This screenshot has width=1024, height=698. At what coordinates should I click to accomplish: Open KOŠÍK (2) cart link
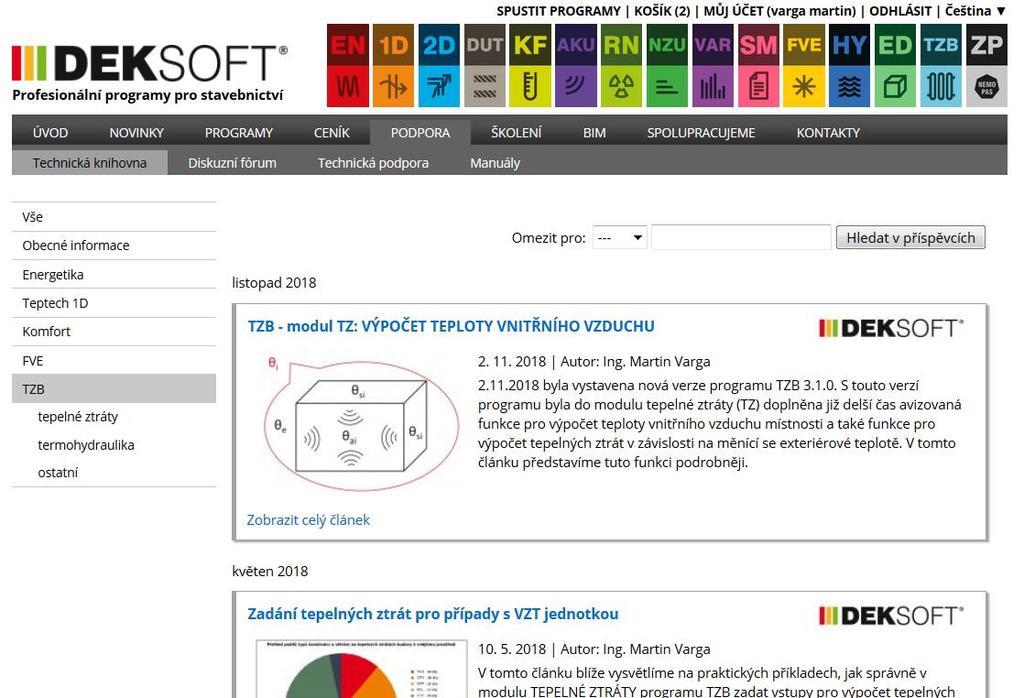[662, 11]
